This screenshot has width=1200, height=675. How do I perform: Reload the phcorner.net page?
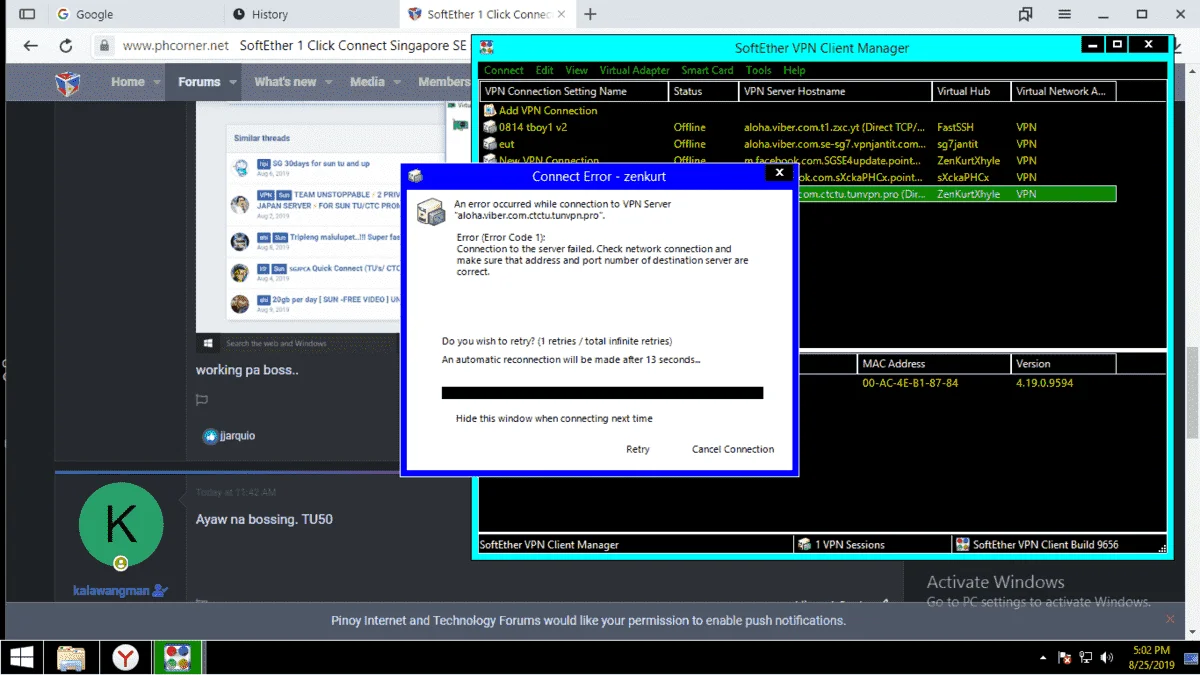66,45
